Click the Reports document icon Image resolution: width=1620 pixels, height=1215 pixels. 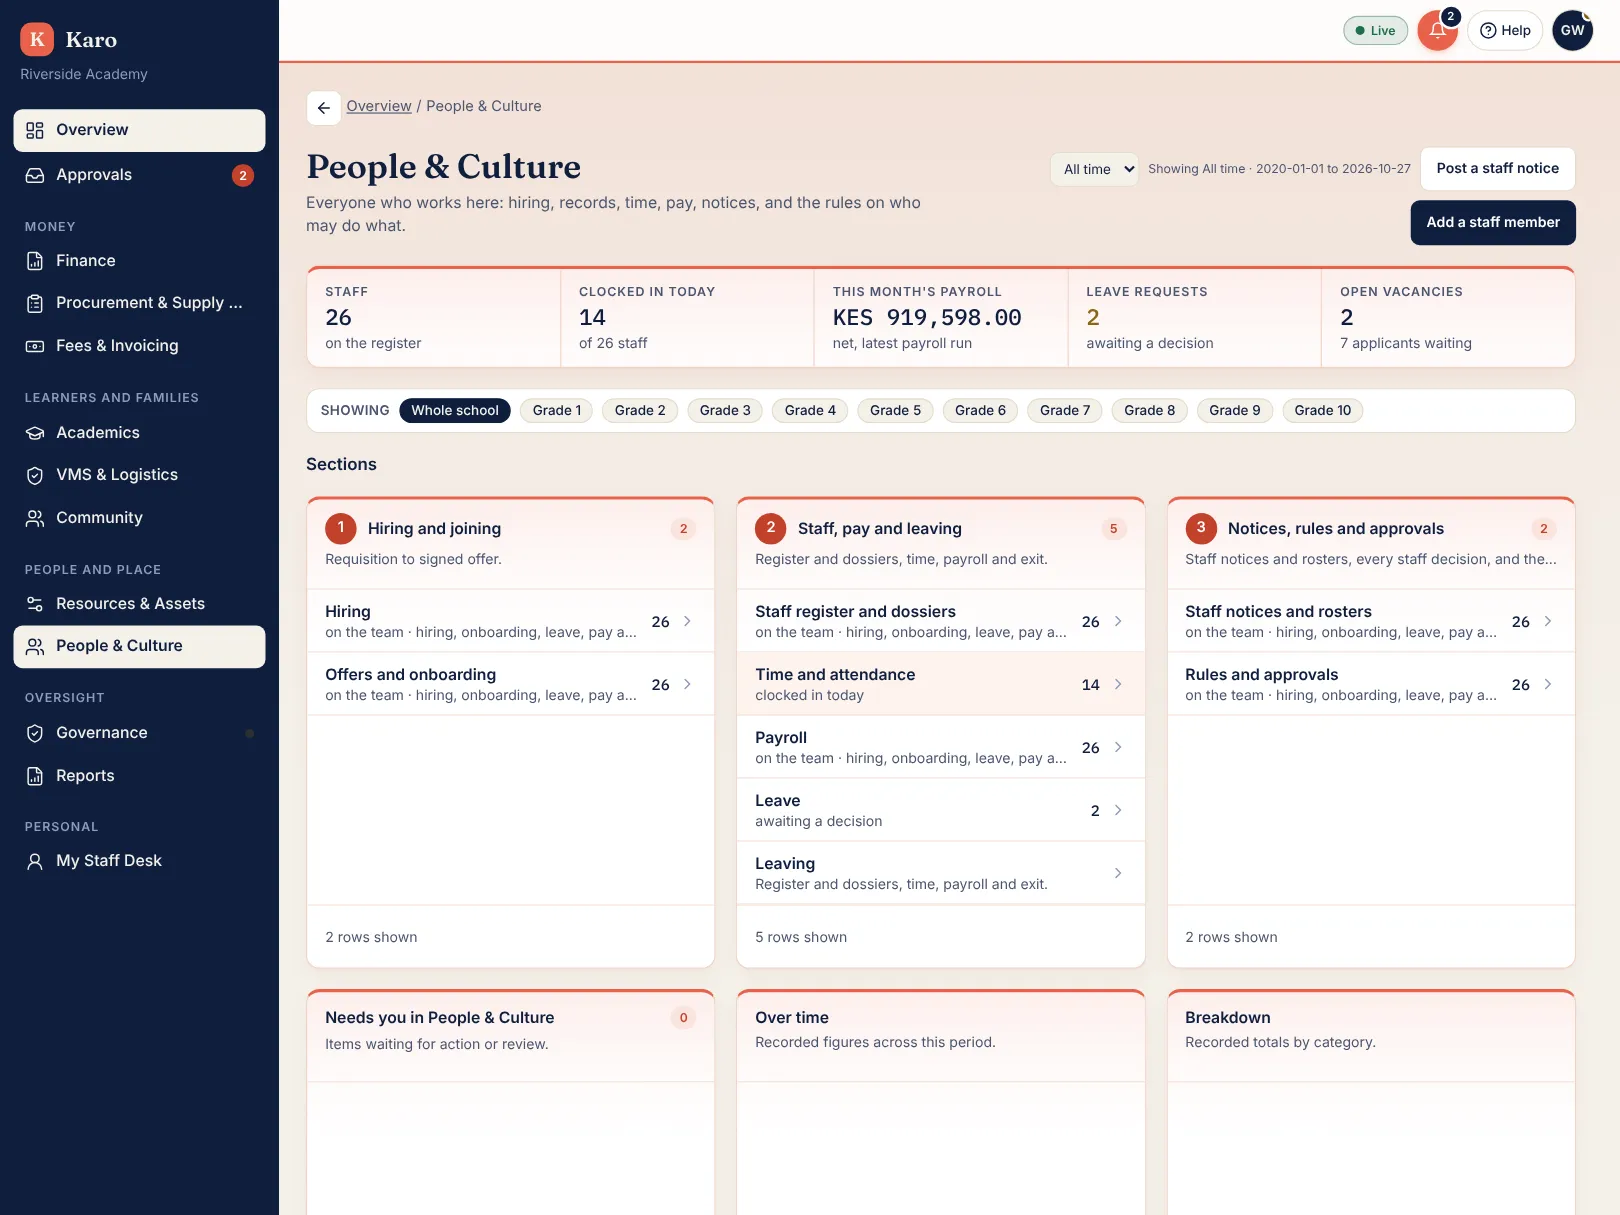pos(35,776)
